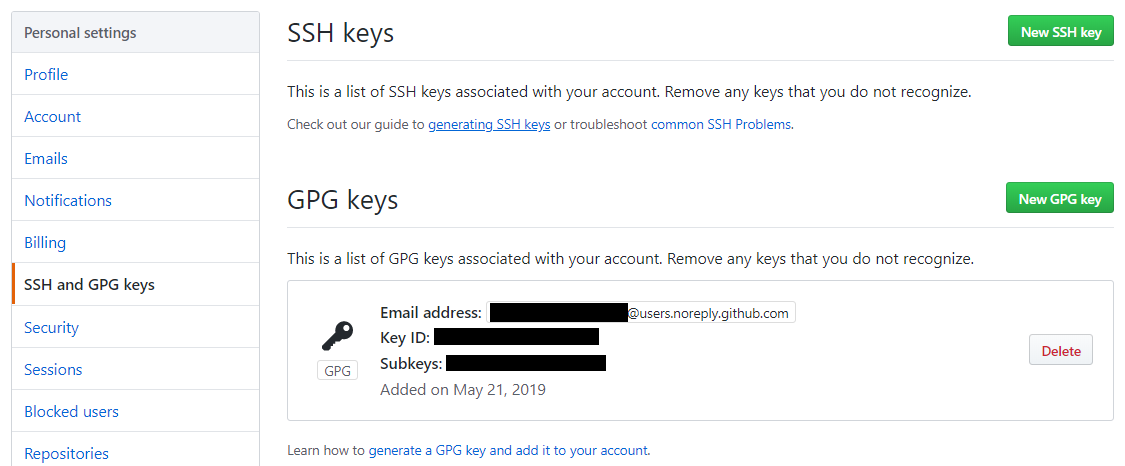Open common SSH Problems link
1125x466 pixels.
[x=721, y=125]
